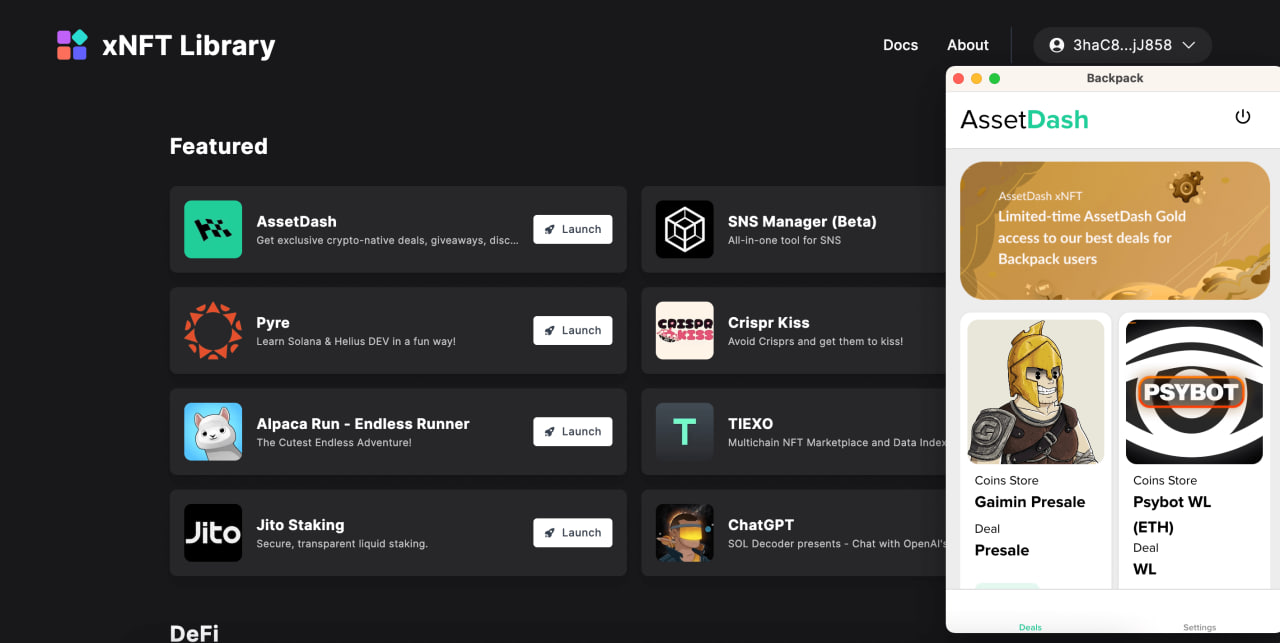Screen dimensions: 1280x643
Task: Switch to the Deals tab in Backpack
Action: coord(1030,627)
